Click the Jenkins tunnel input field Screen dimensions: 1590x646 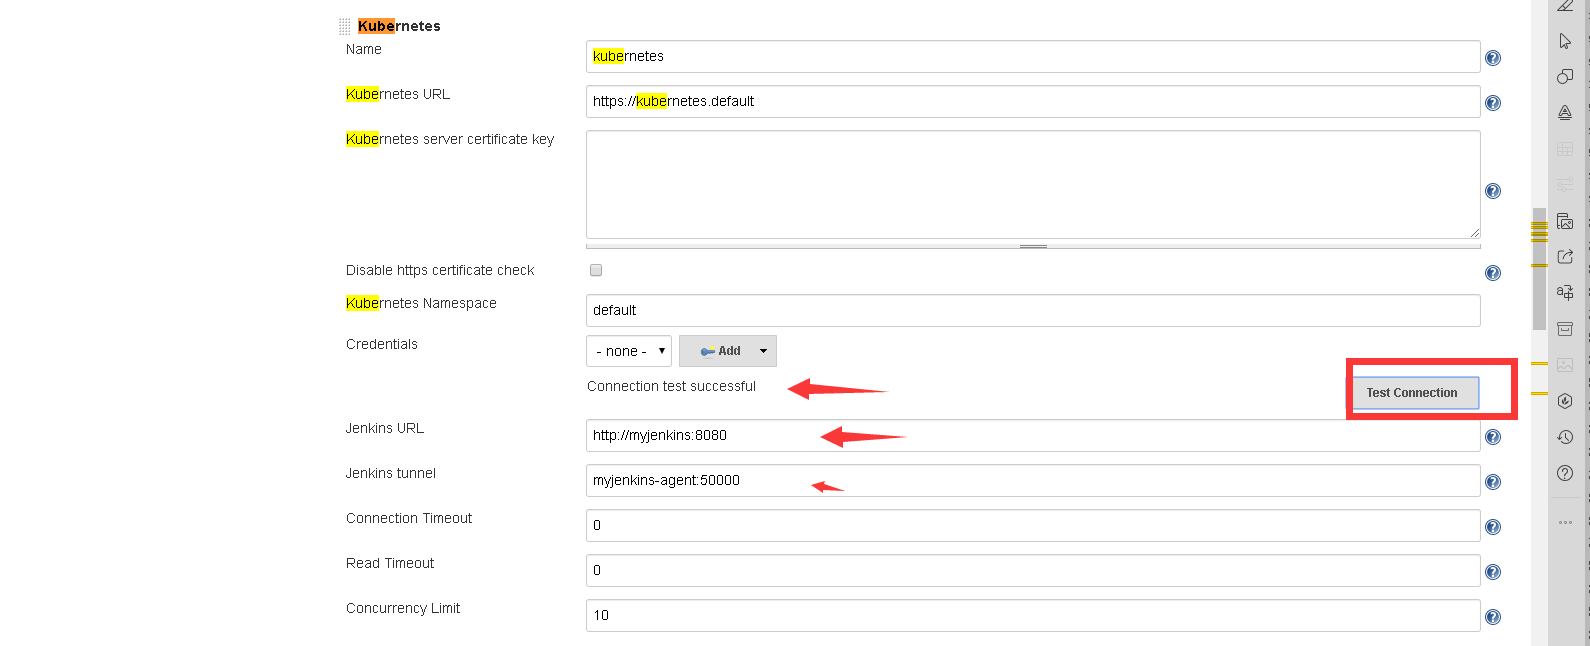pos(1033,480)
